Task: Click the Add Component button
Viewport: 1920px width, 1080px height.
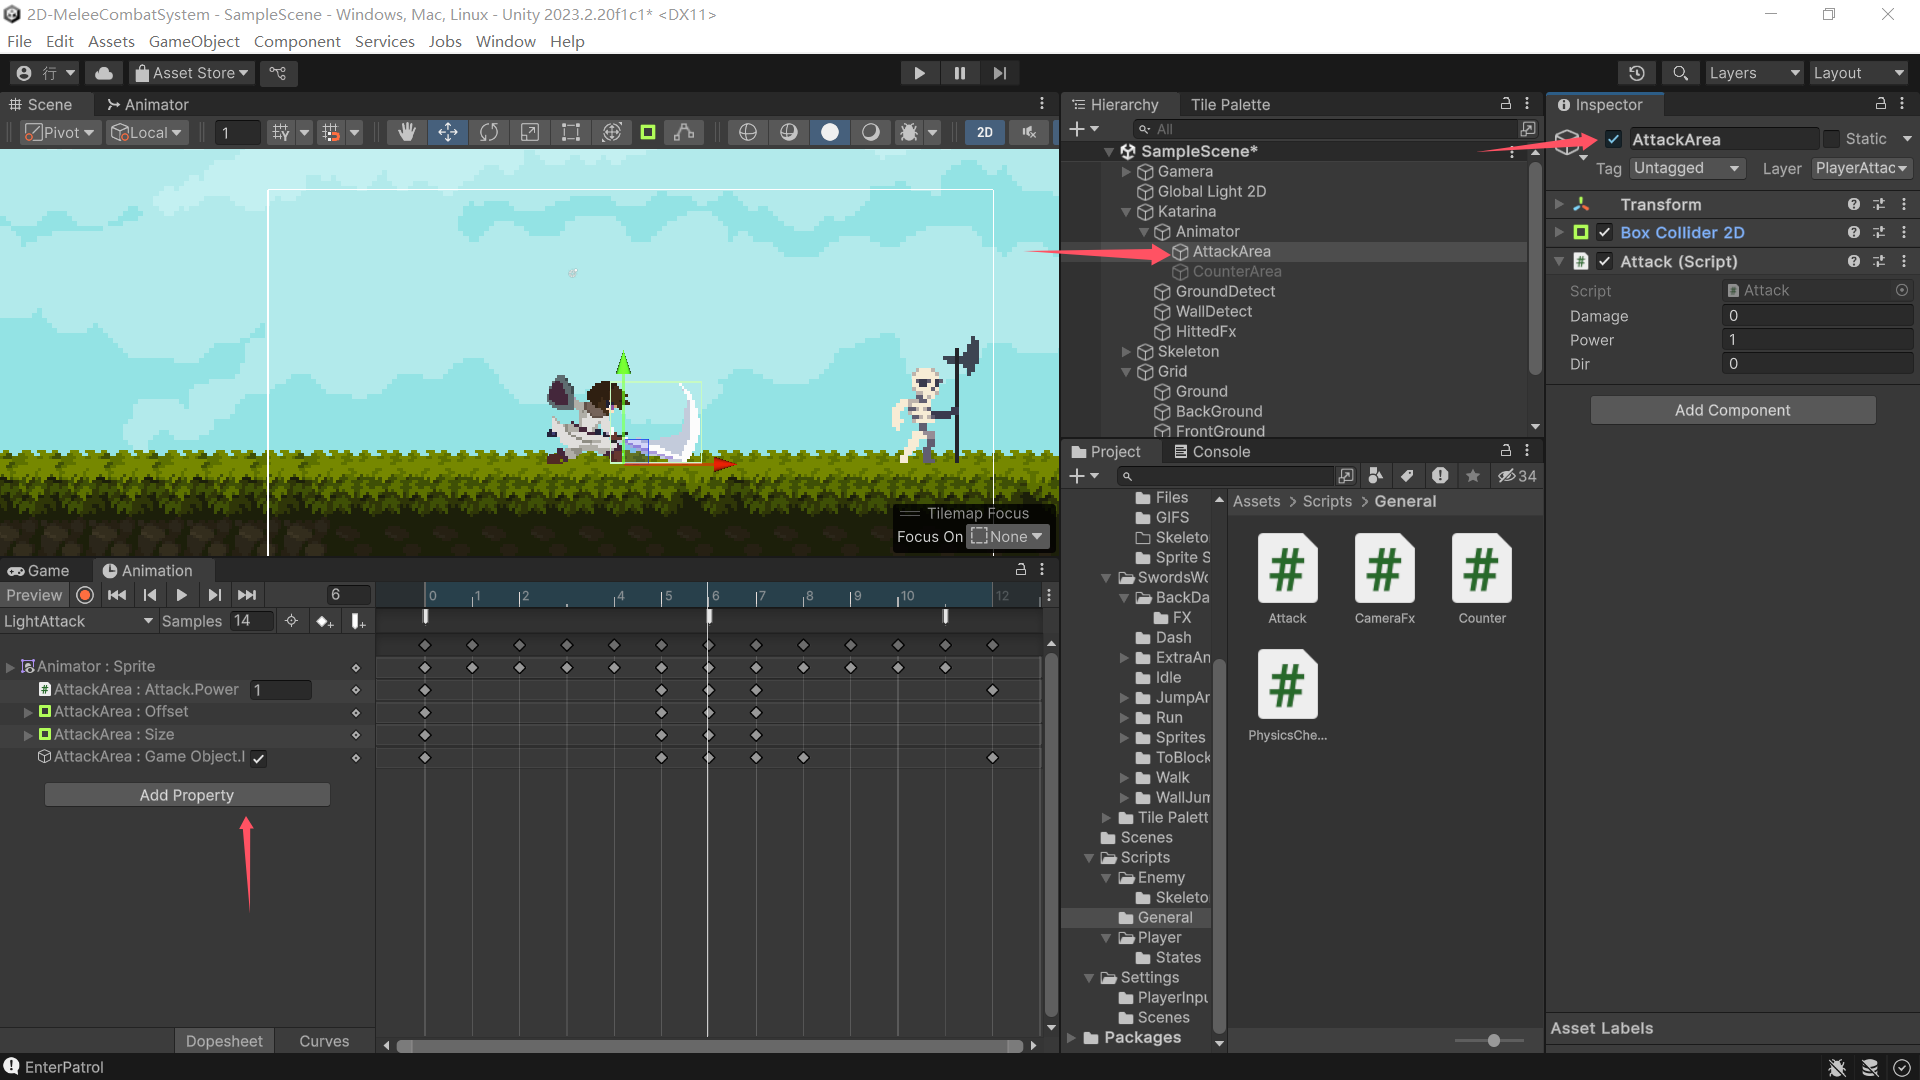Action: (x=1733, y=410)
